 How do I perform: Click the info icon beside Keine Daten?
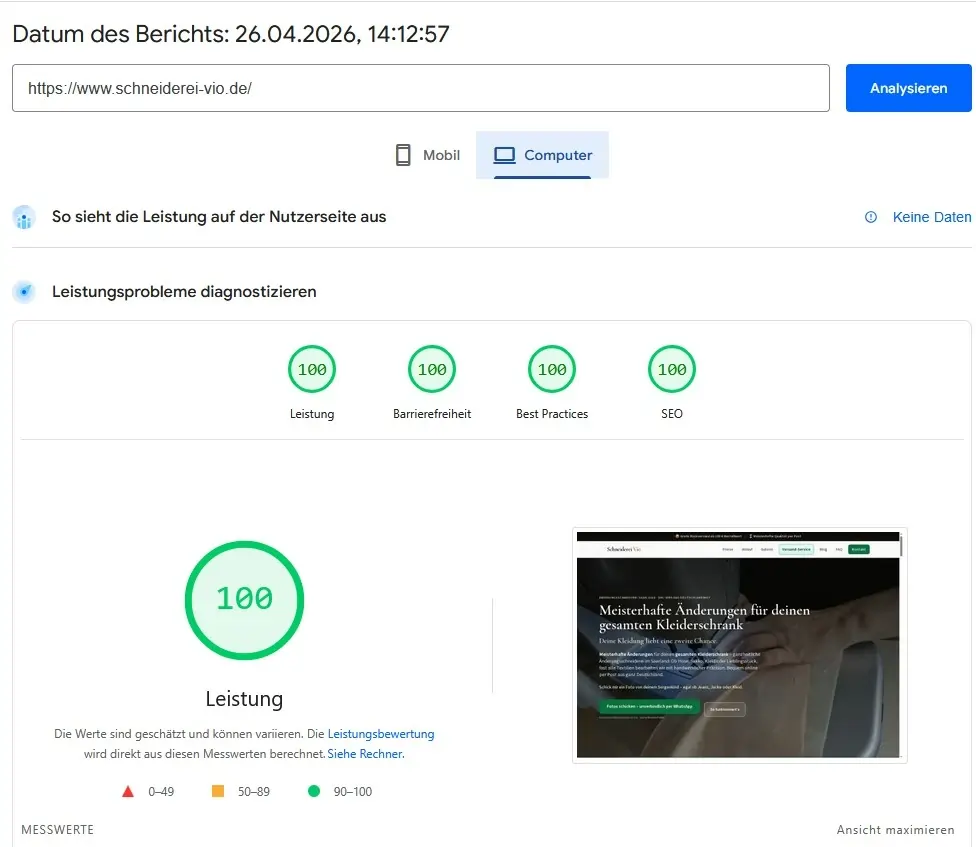(x=871, y=217)
